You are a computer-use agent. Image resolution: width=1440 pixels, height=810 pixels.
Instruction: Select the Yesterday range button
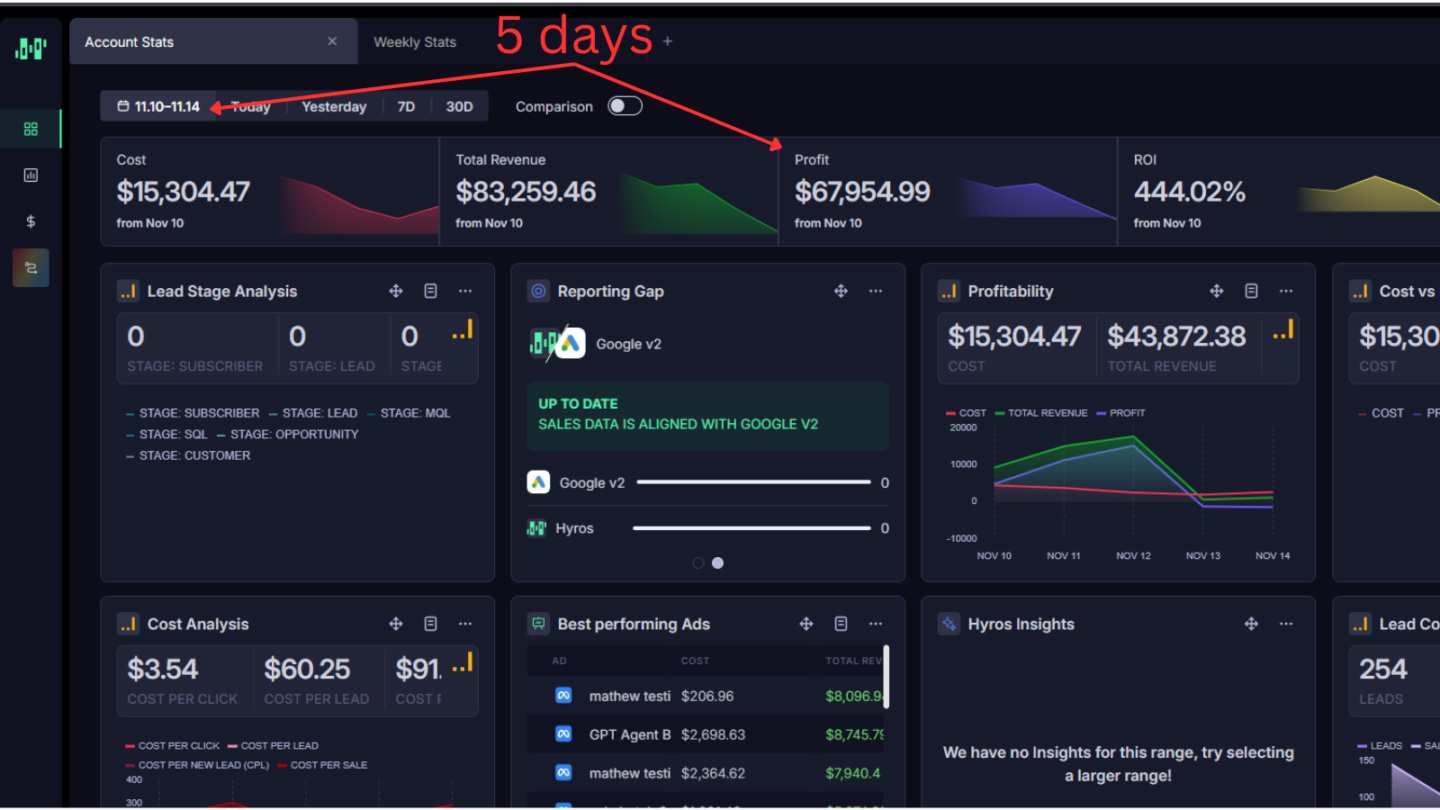pos(334,106)
